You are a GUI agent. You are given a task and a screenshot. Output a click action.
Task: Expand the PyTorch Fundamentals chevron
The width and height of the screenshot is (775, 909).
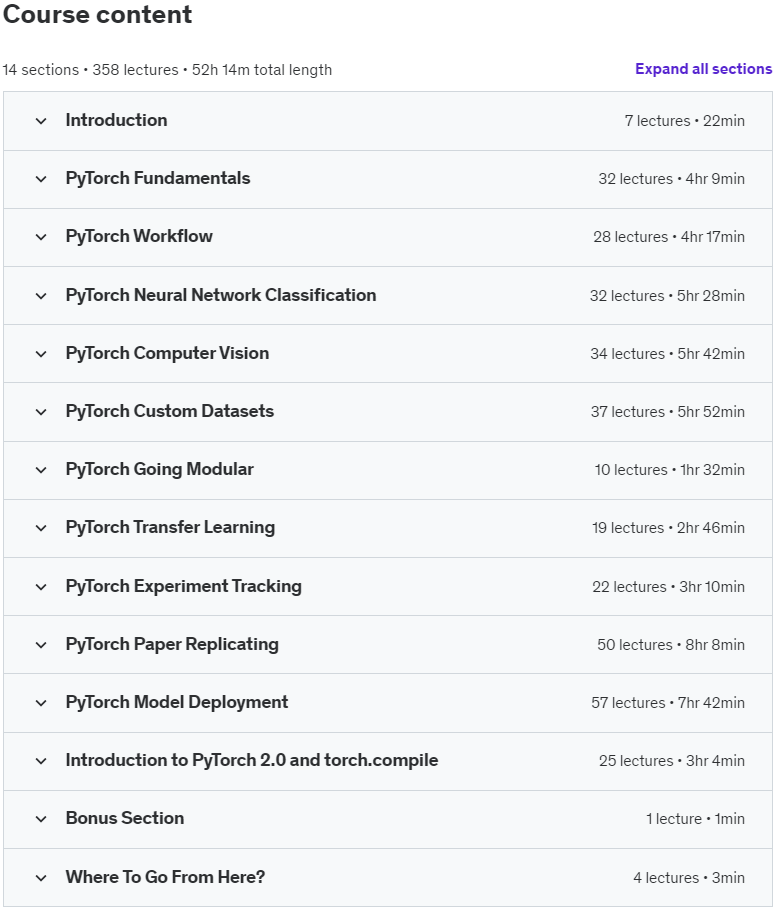[x=41, y=179]
